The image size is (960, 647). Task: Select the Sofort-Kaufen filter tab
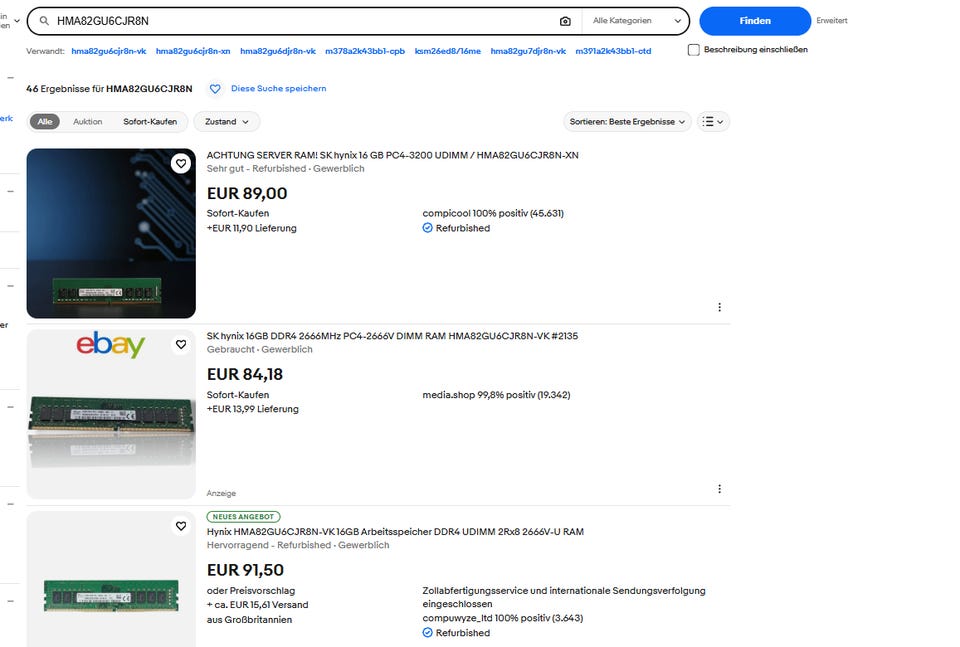[x=150, y=122]
